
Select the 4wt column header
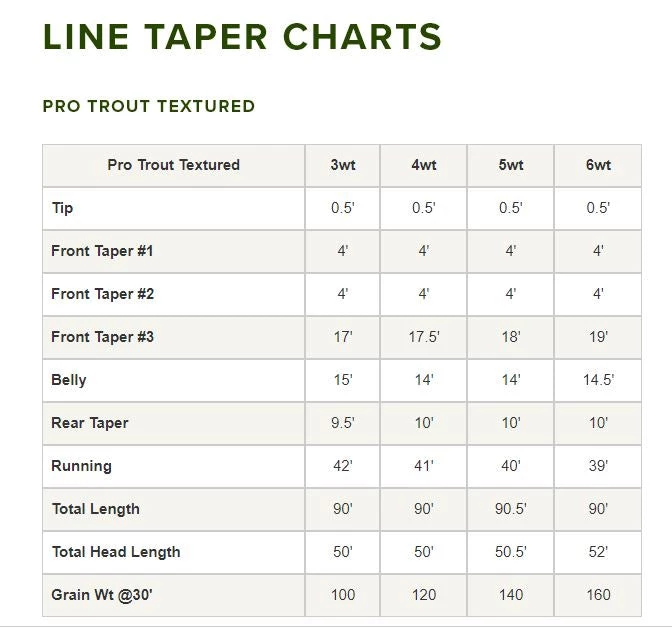pyautogui.click(x=423, y=165)
